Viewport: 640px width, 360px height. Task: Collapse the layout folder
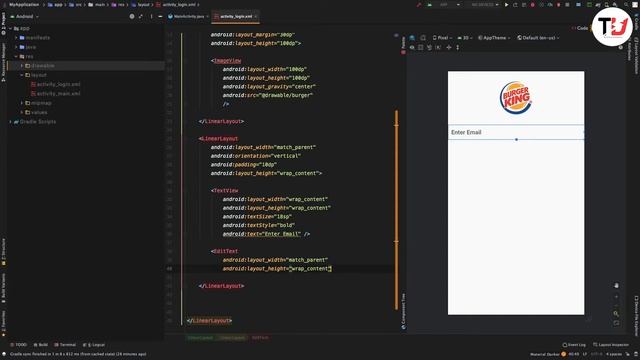coord(22,75)
